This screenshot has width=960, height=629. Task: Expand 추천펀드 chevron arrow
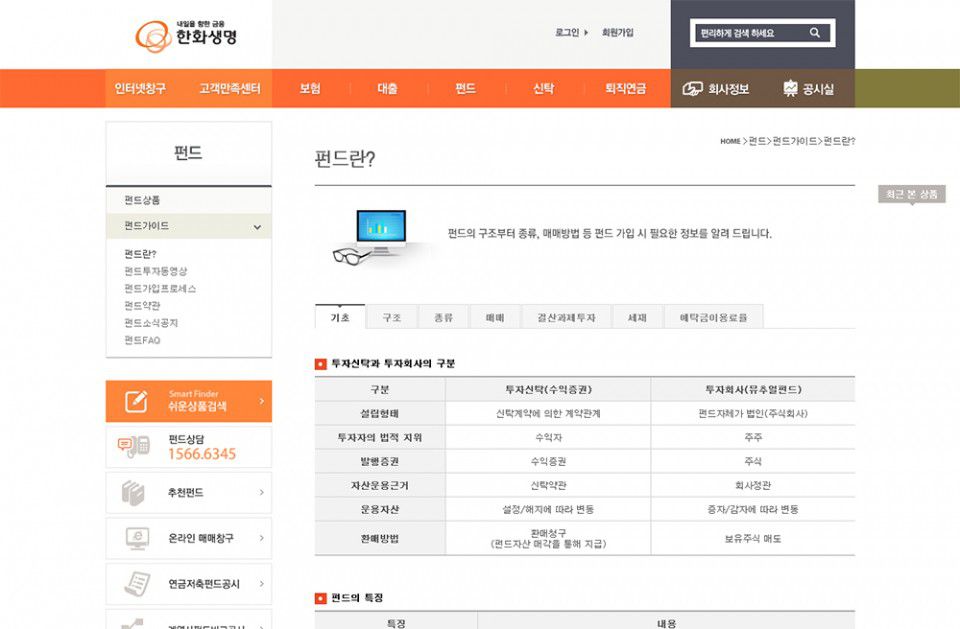pos(261,492)
